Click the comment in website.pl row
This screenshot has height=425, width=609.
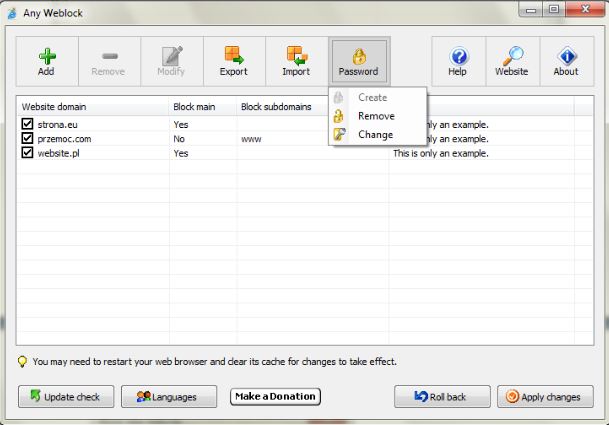pos(440,153)
